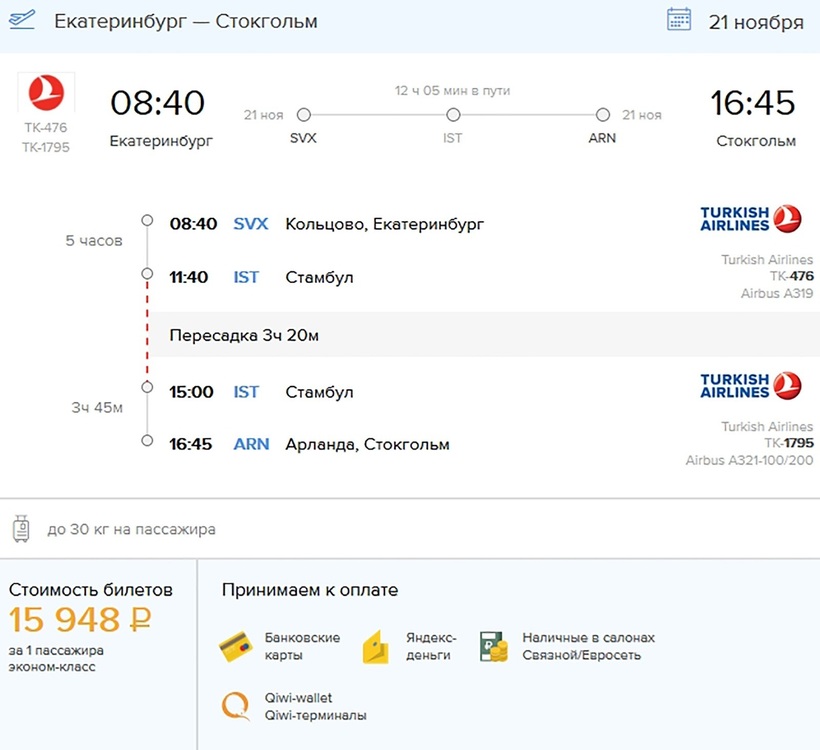Click ARN airport code for Арланда arrival

pos(251,444)
